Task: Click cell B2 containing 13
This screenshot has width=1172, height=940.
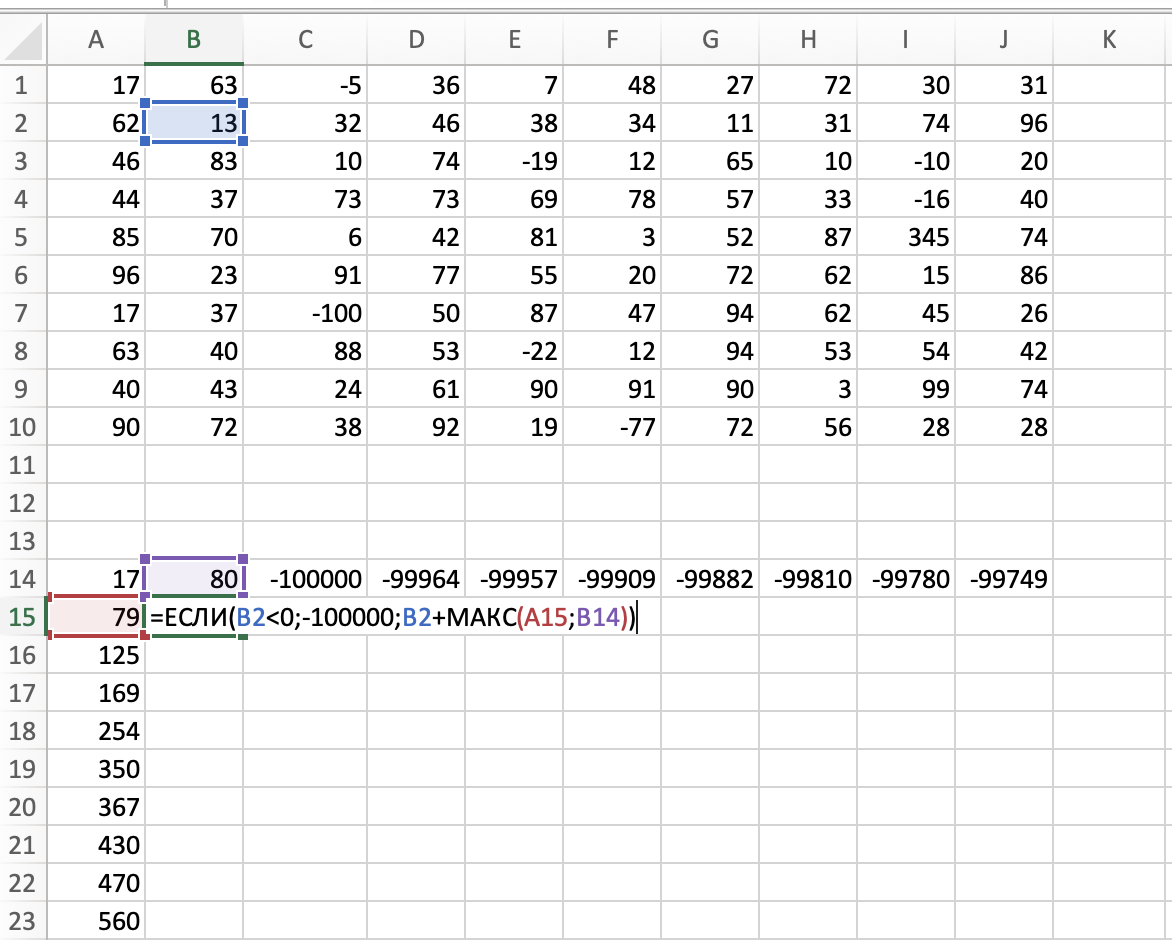Action: [195, 124]
